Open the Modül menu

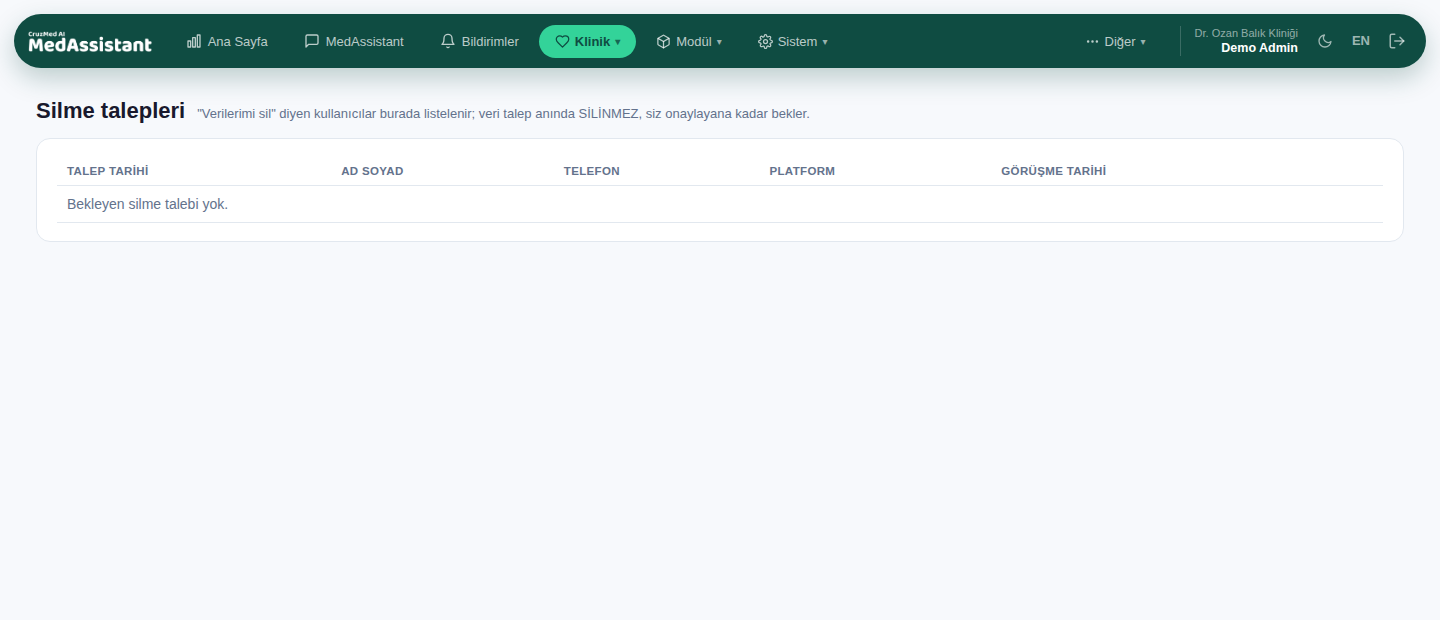(689, 41)
